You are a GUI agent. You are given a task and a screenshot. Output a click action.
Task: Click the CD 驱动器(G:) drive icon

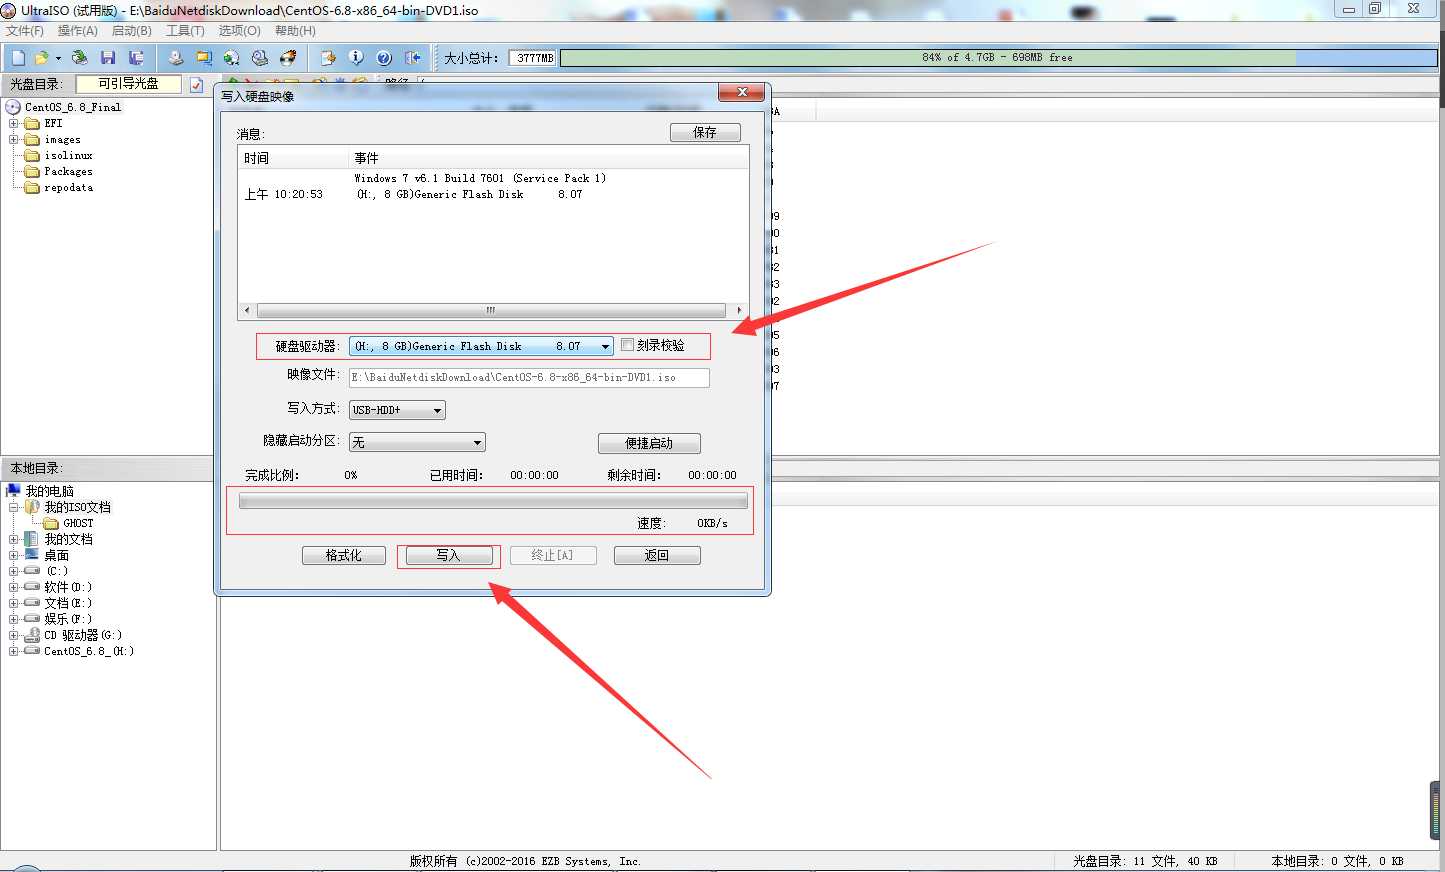click(32, 635)
